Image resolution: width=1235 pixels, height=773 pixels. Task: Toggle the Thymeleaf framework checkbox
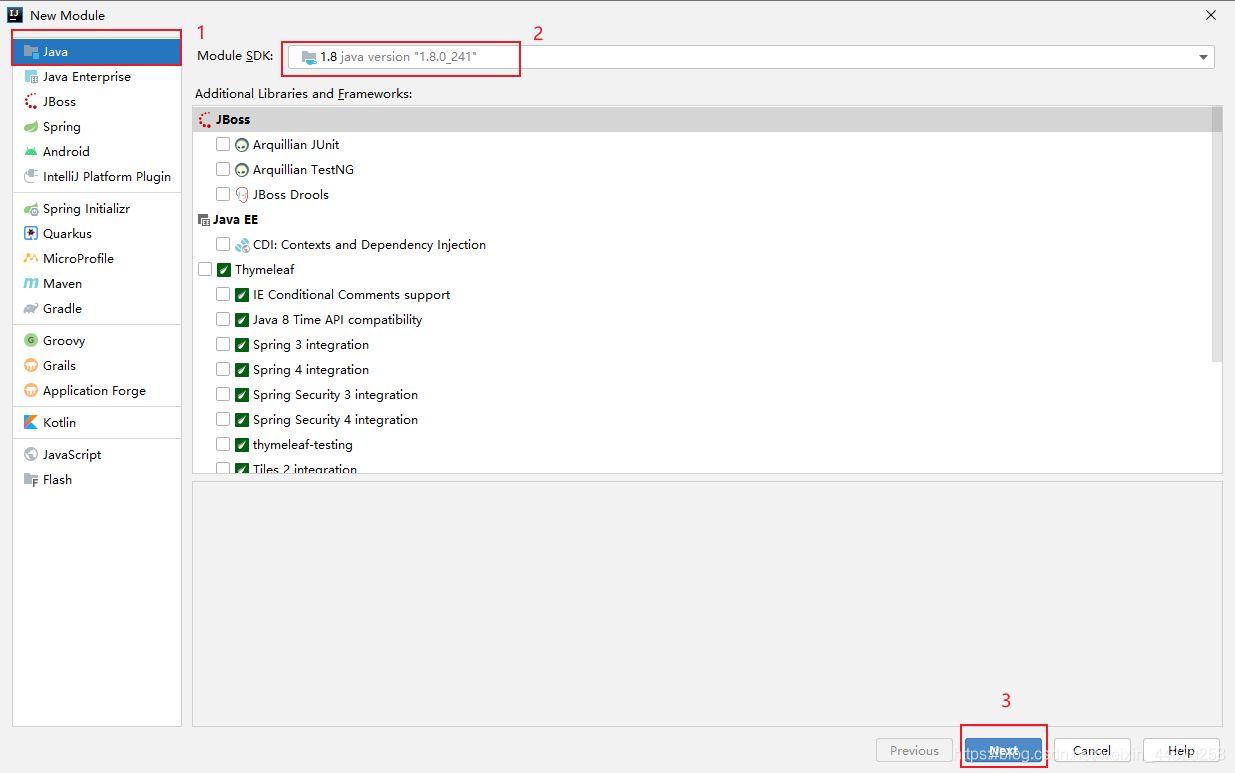(x=205, y=269)
